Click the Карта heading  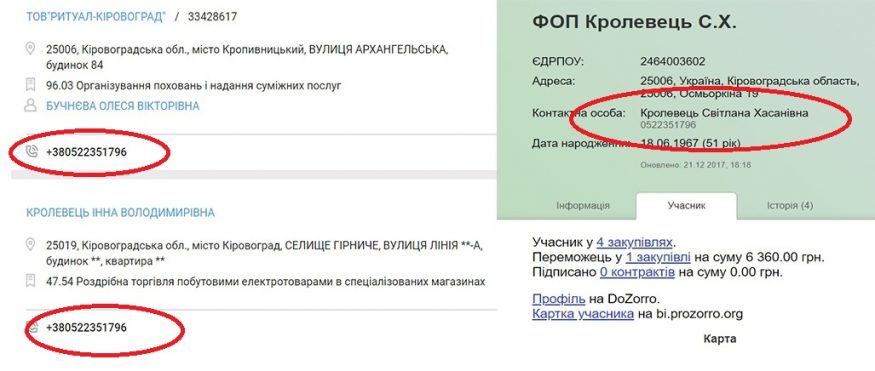tap(720, 339)
